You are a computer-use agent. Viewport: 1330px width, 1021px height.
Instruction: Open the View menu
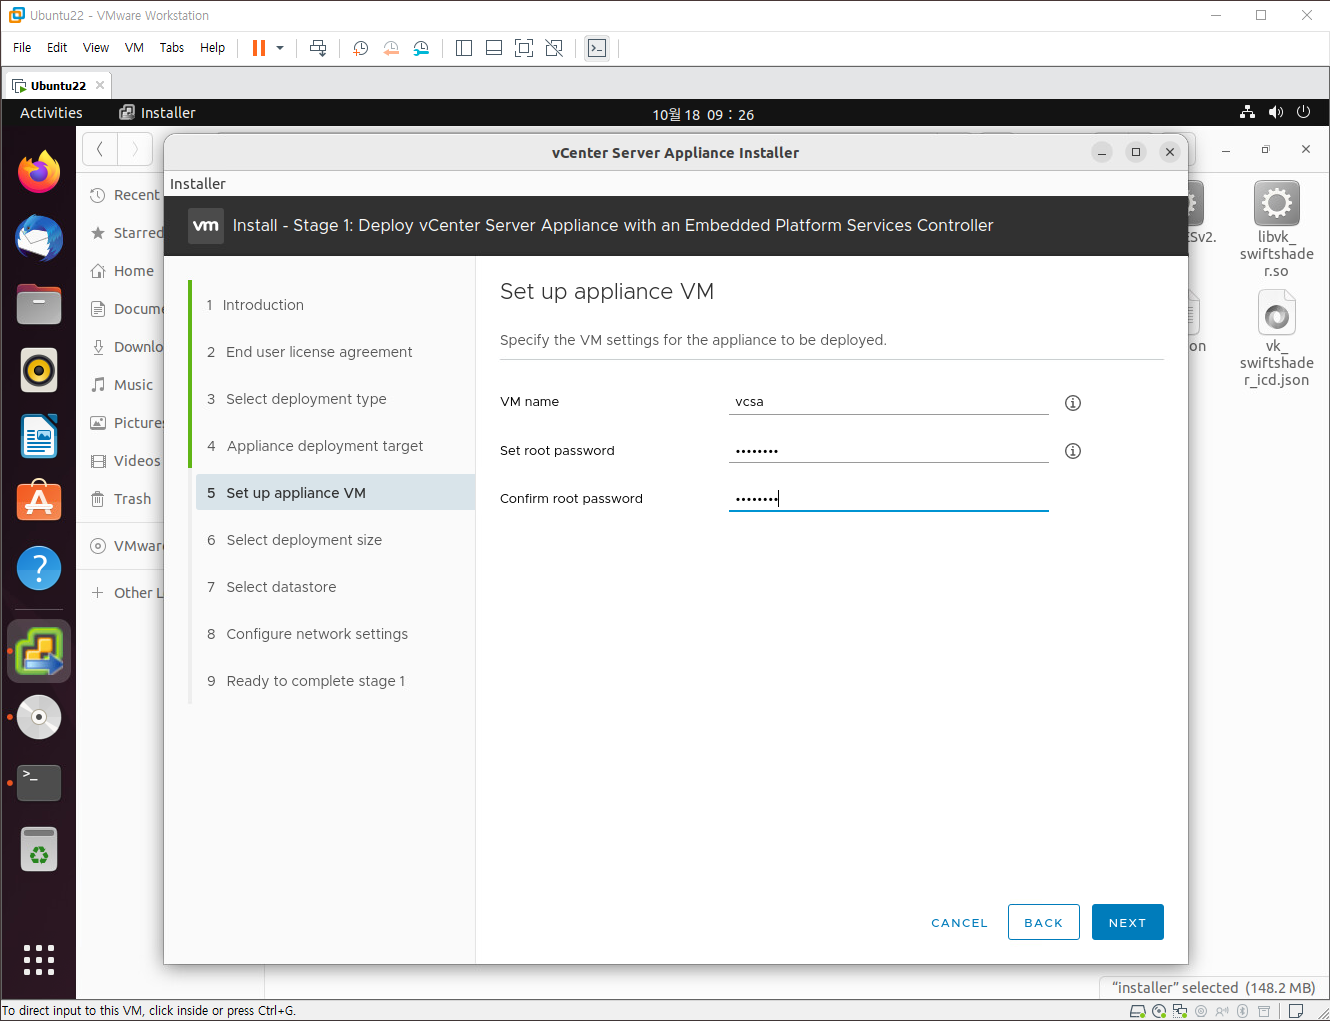pos(96,48)
